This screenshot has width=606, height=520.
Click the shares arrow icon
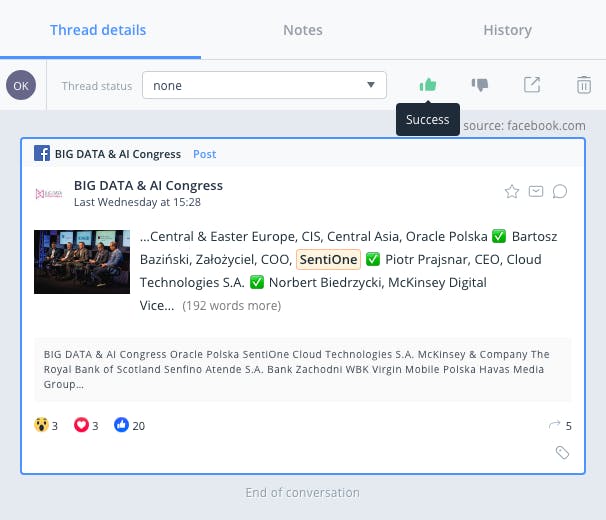(x=555, y=425)
